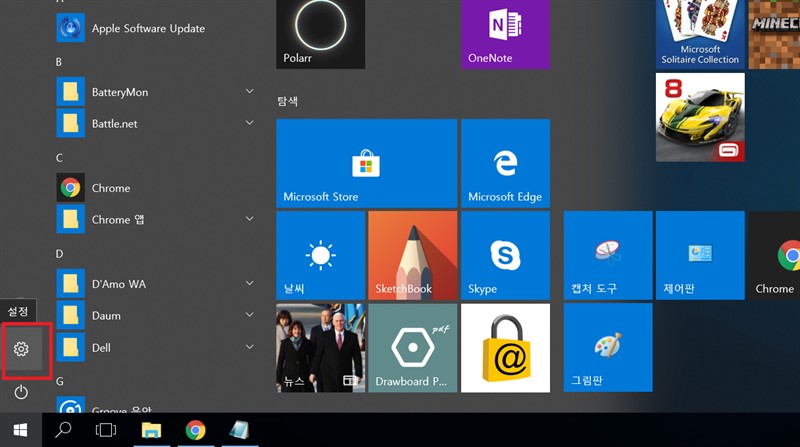Open the 캡처 도구 snipping tool tile

click(608, 256)
